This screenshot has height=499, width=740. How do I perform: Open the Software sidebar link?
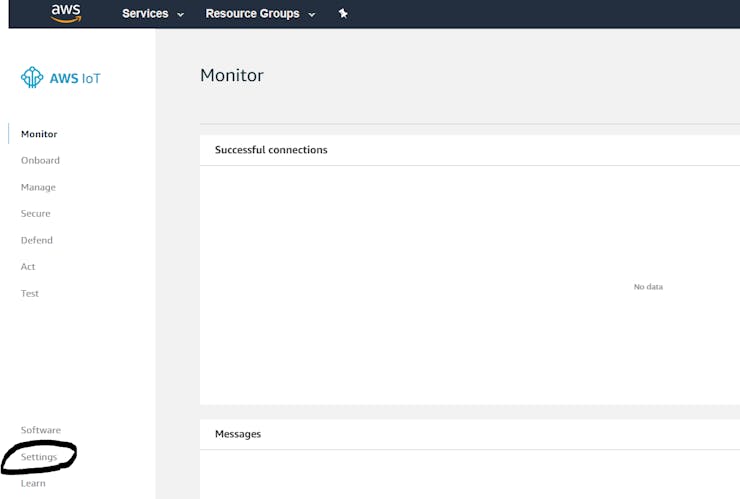pyautogui.click(x=41, y=430)
